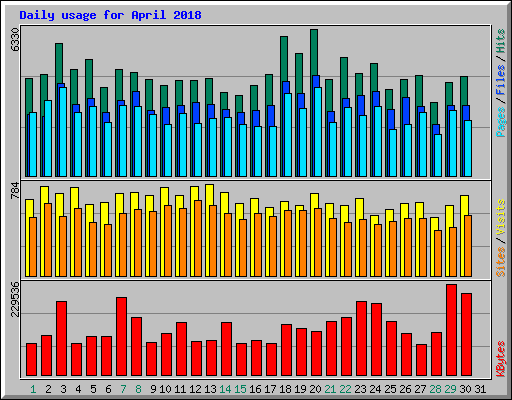This screenshot has height=400, width=512.
Task: Click green day label 8 on the x-axis
Action: pyautogui.click(x=138, y=389)
